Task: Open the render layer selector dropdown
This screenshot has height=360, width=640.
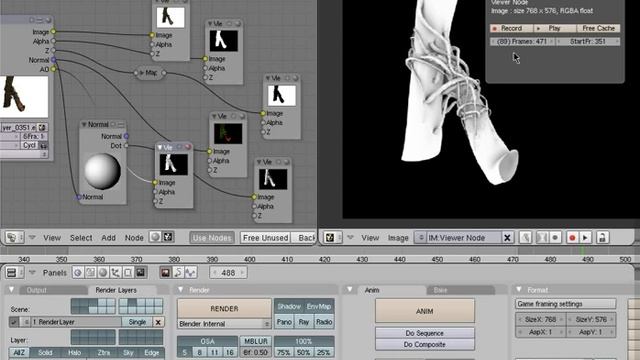Action: point(25,322)
